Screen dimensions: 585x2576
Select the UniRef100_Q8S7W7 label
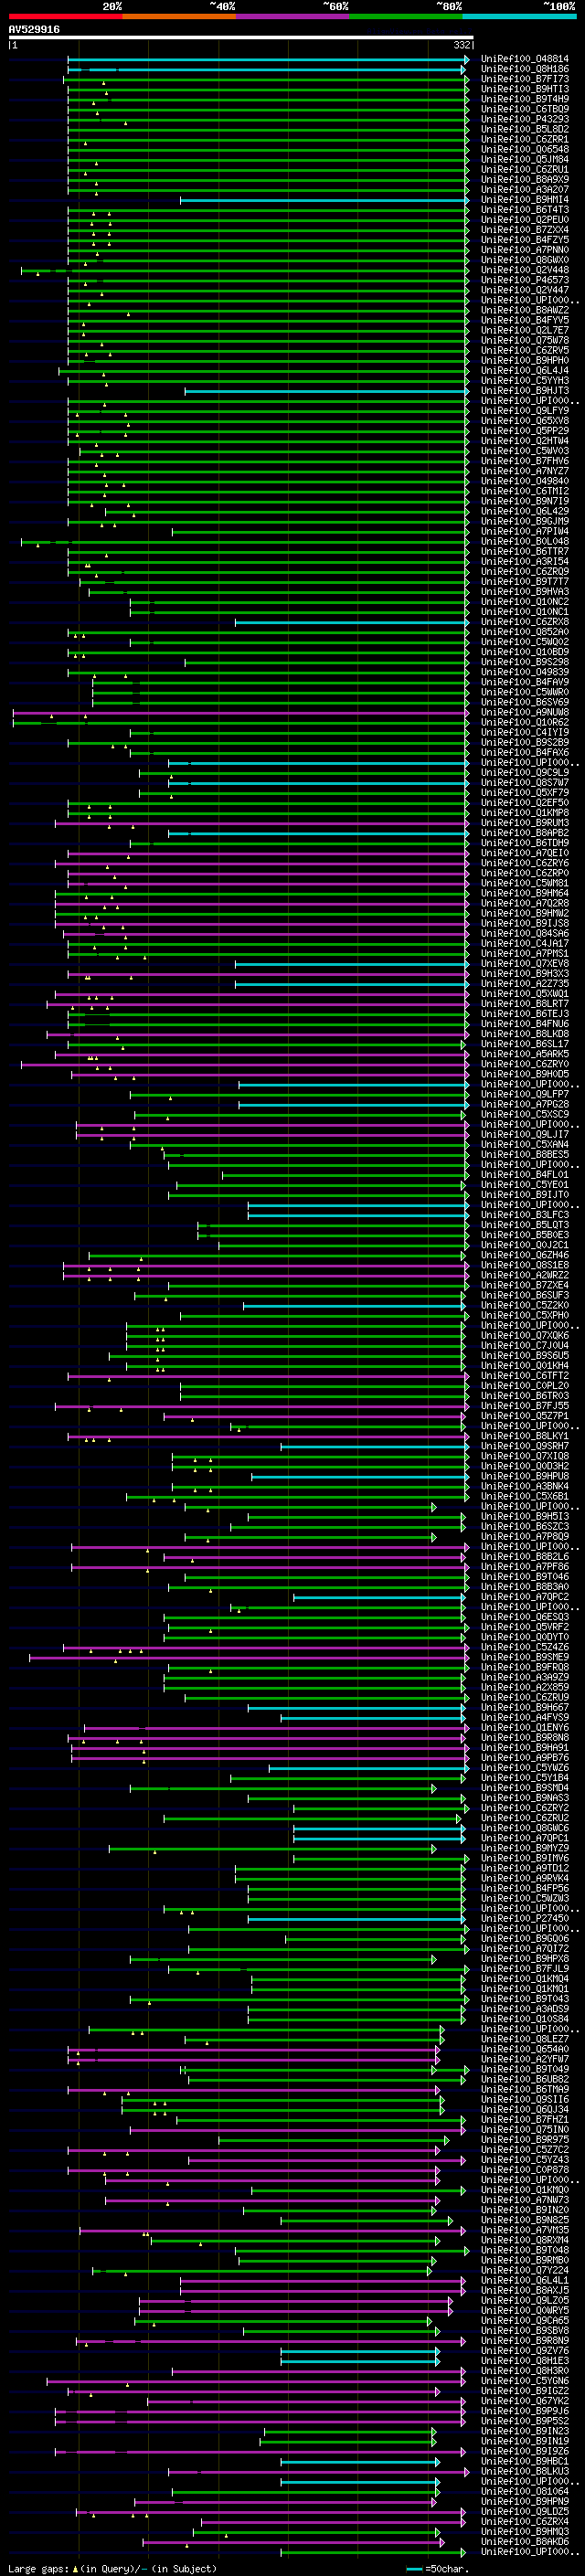coord(524,782)
